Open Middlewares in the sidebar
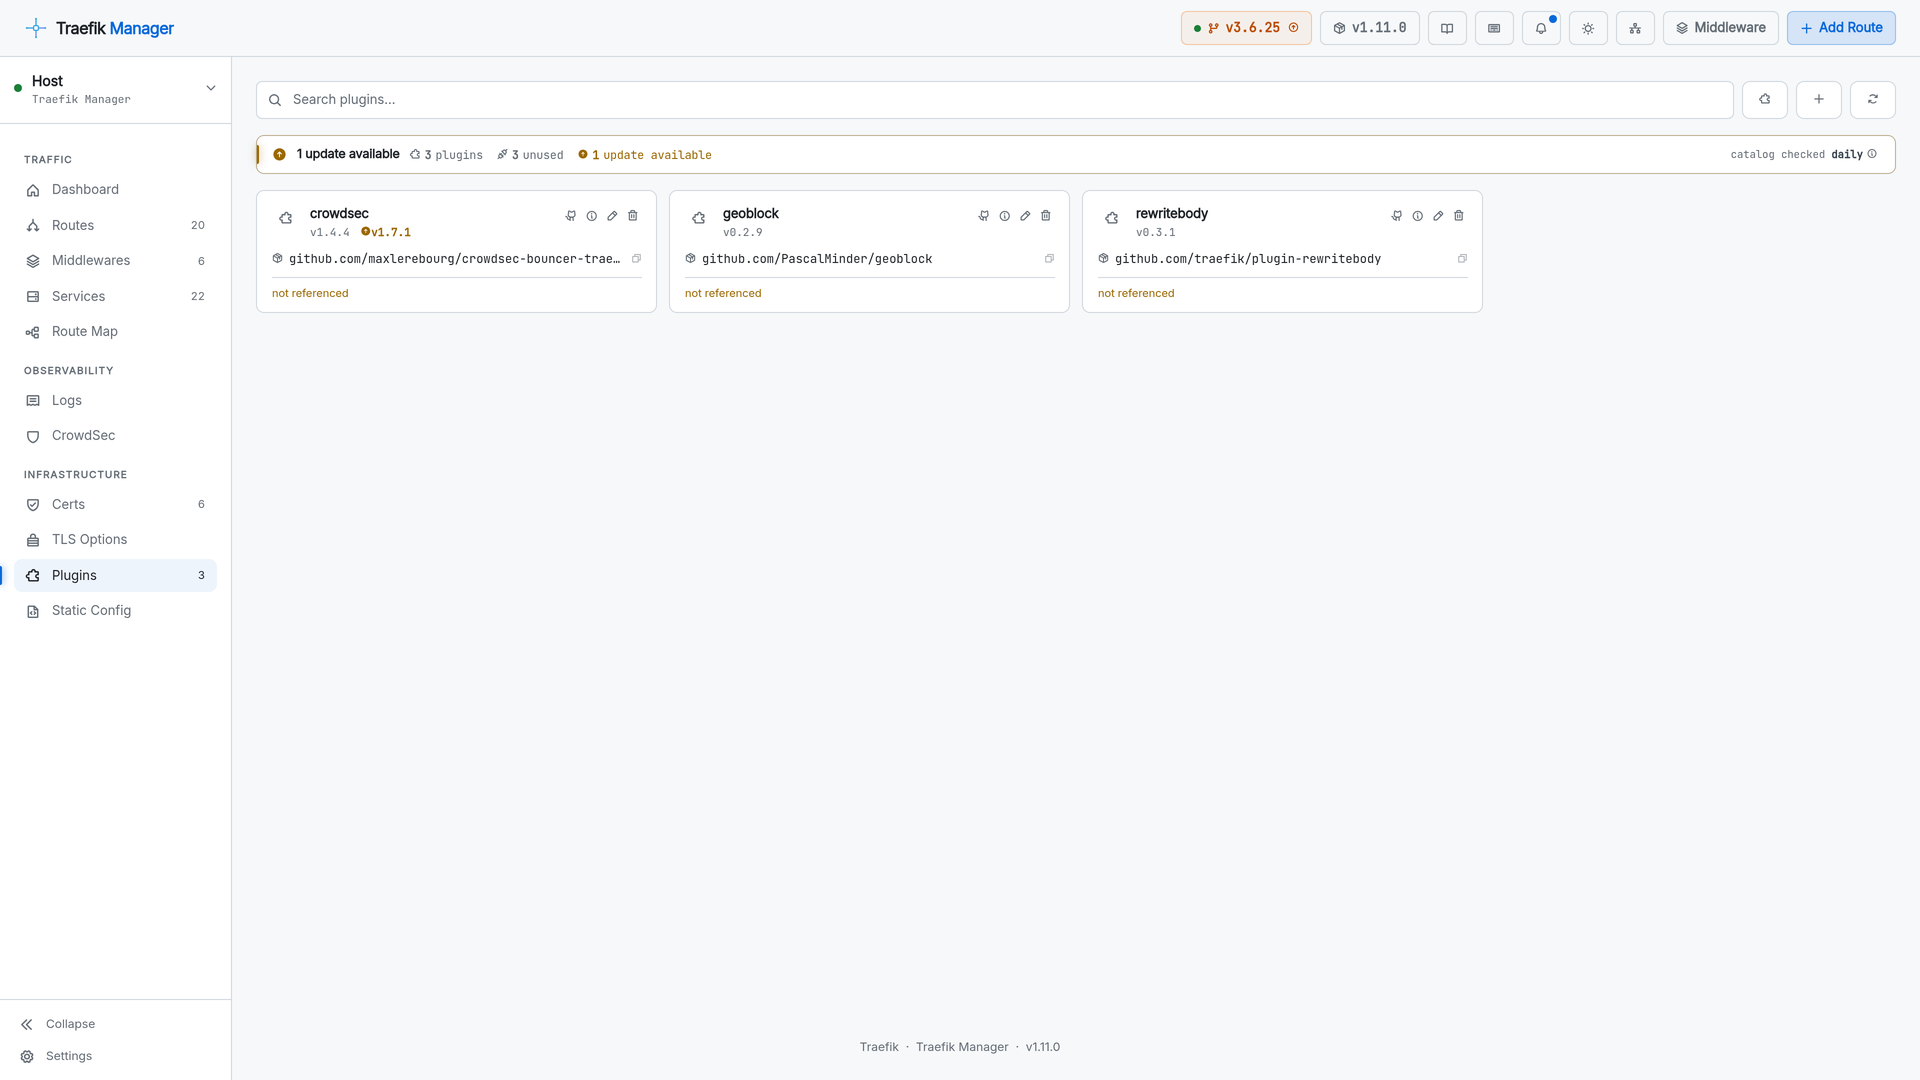 [115, 261]
